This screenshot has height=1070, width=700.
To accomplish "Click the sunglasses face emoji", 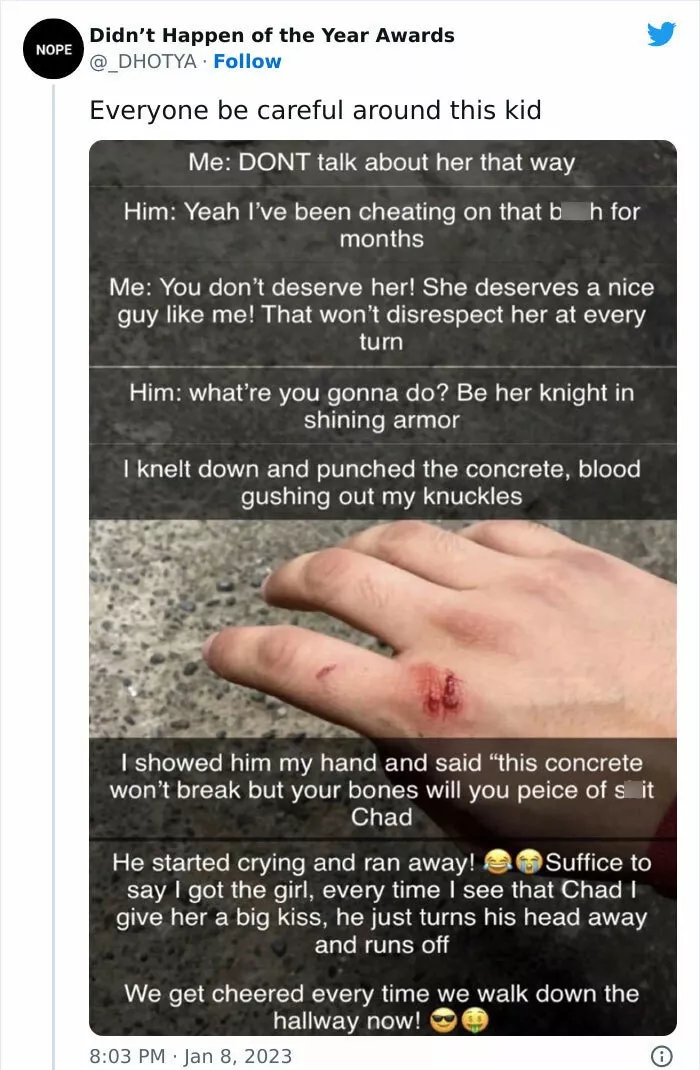I will pos(443,1021).
